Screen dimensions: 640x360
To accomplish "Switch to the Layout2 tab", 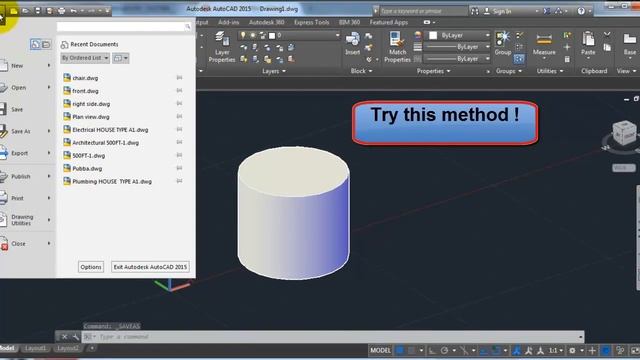I will [x=67, y=348].
